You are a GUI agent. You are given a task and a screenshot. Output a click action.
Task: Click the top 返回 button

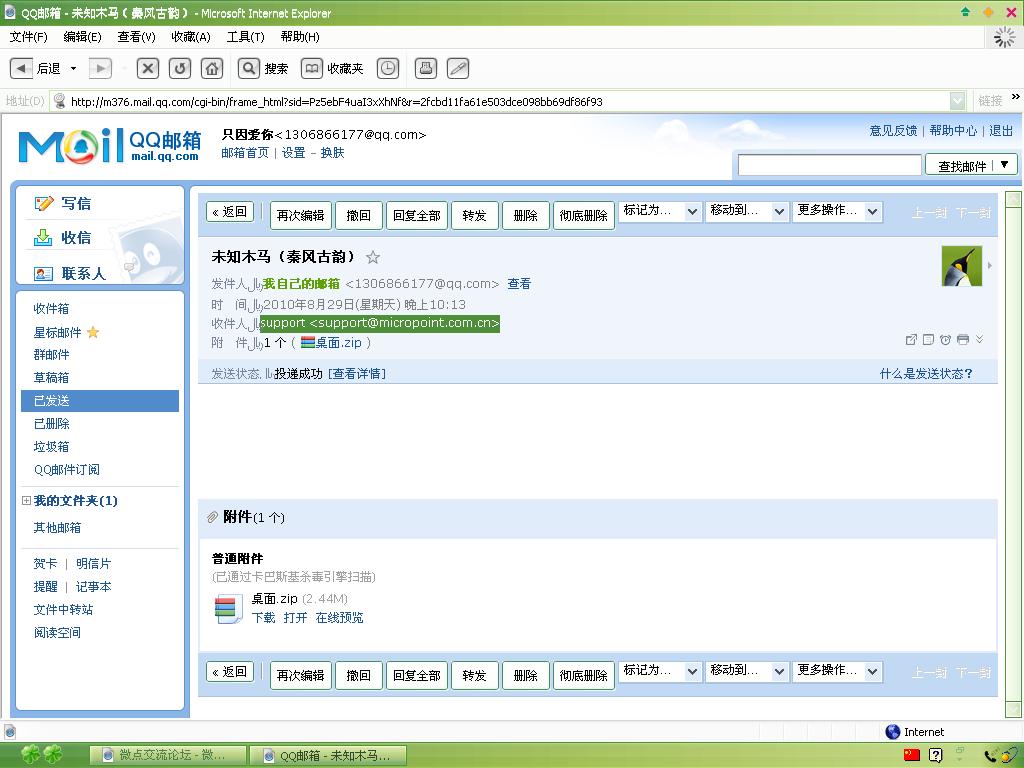tap(230, 212)
